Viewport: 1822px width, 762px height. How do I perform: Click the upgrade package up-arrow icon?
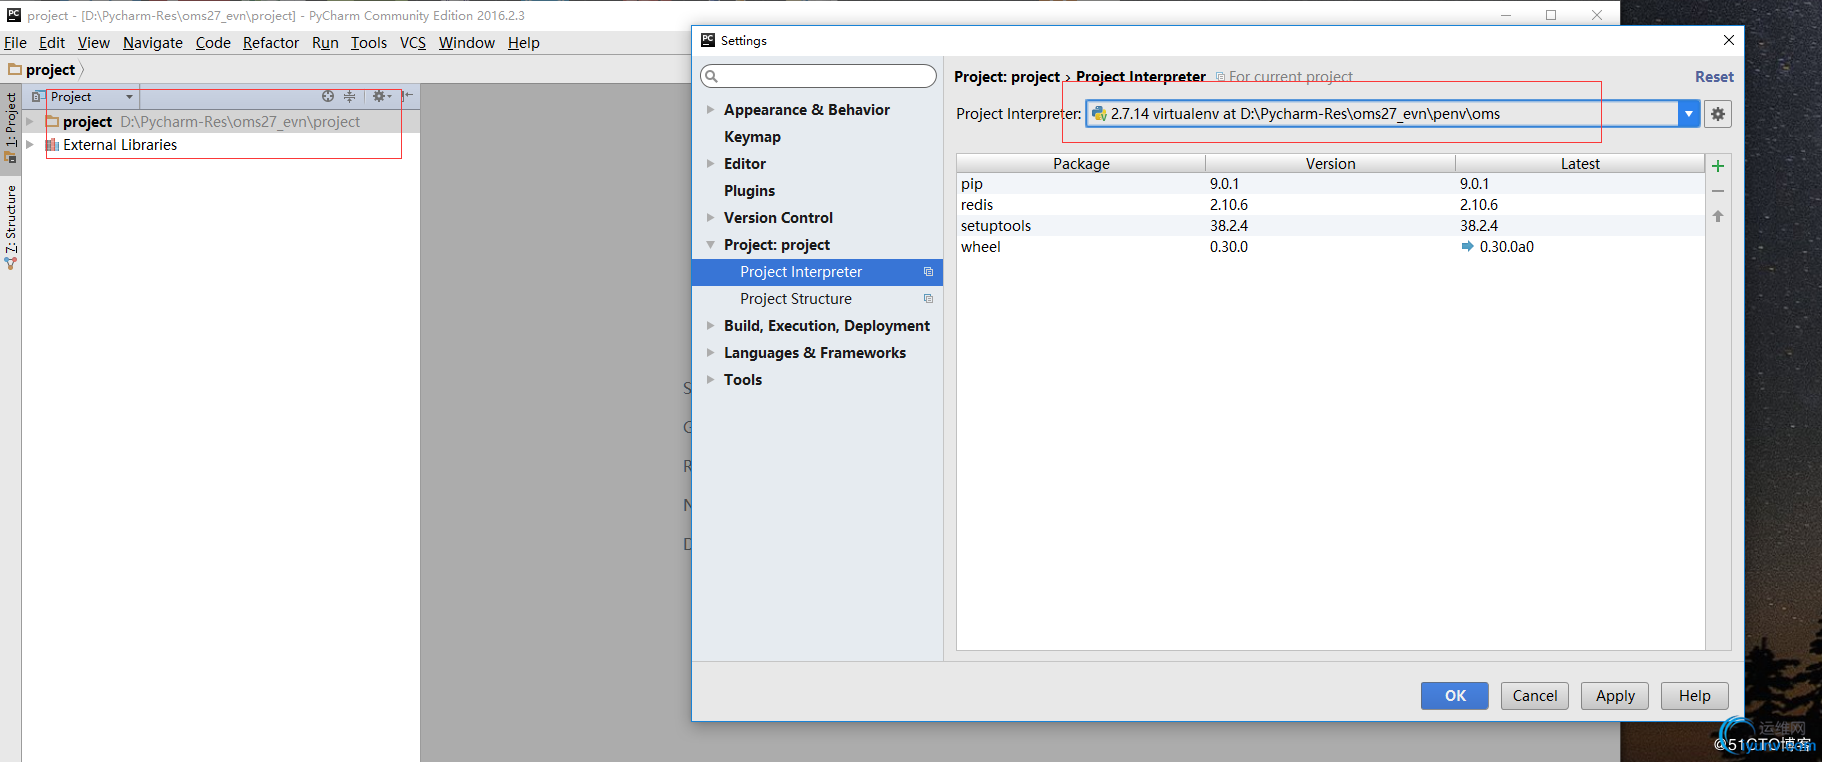tap(1718, 216)
